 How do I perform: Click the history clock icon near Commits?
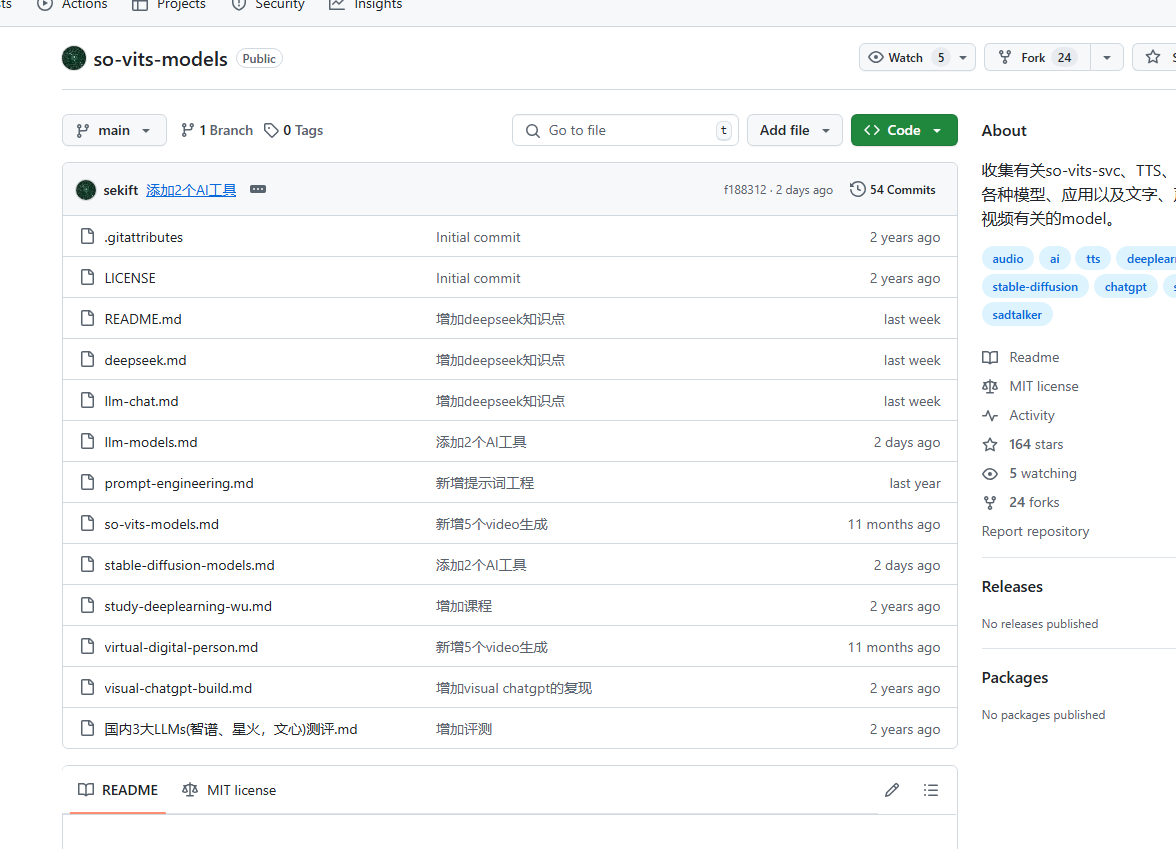click(857, 190)
